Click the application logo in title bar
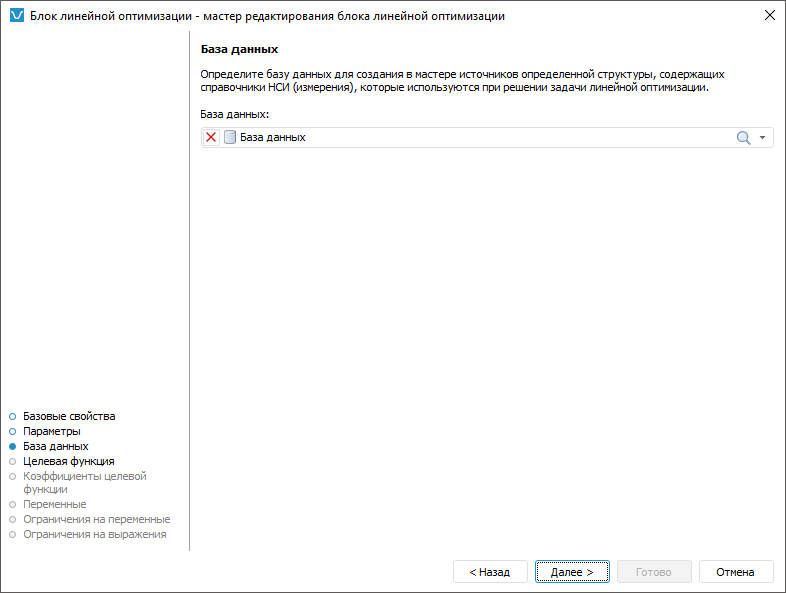Viewport: 786px width, 593px height. coord(16,16)
